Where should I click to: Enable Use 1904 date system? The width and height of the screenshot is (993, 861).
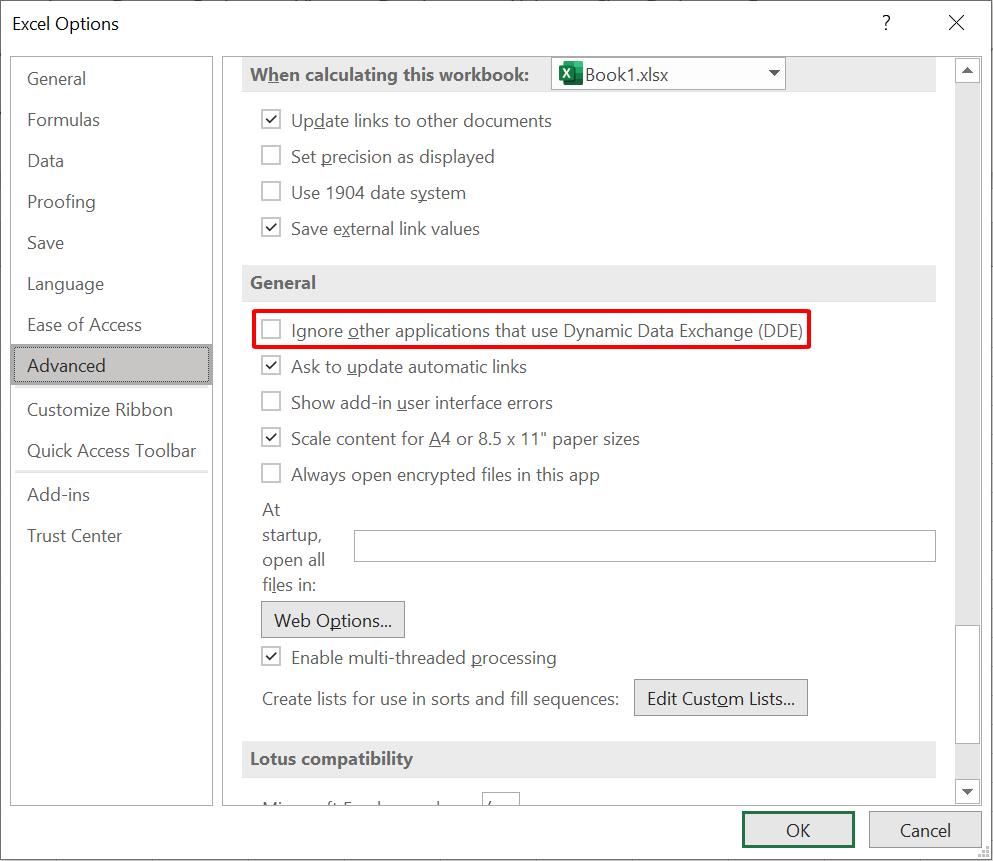coord(270,191)
